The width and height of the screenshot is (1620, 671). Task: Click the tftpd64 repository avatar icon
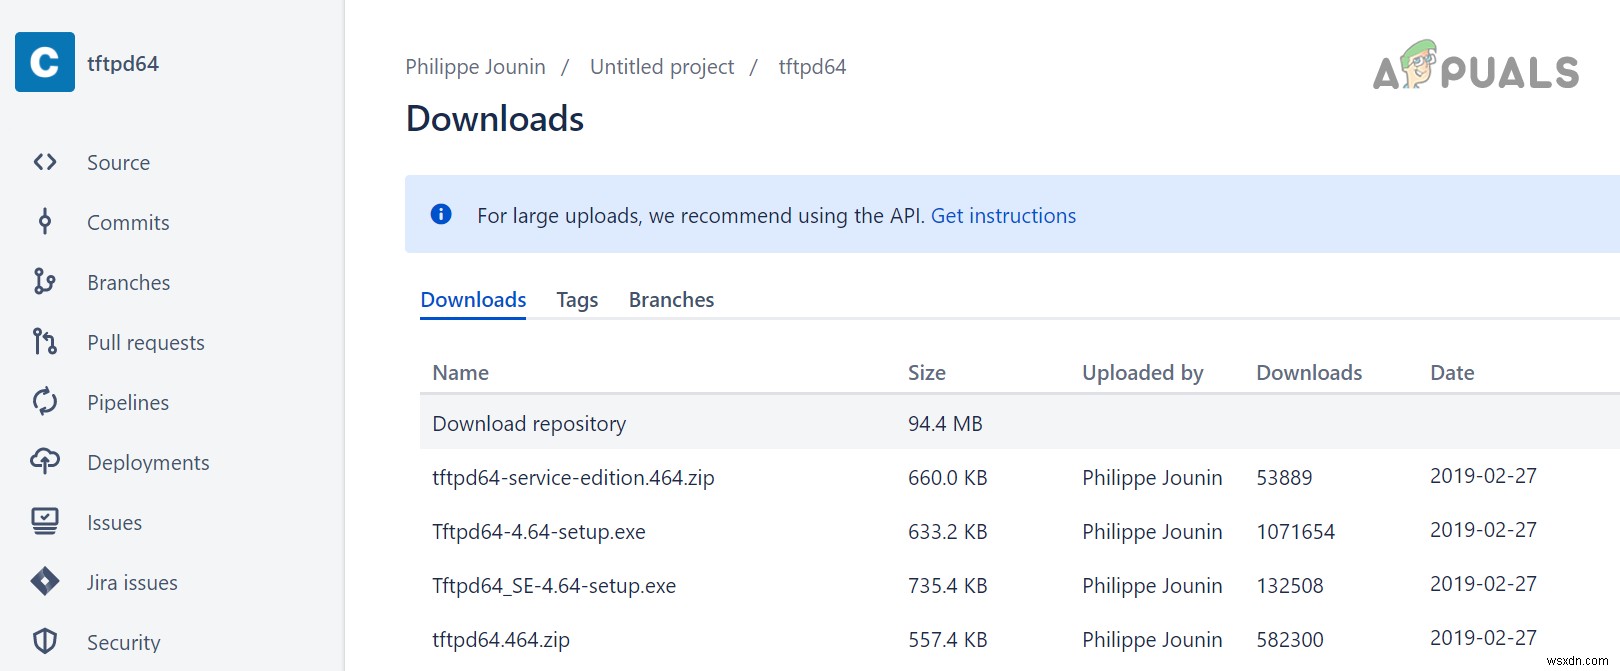pyautogui.click(x=45, y=62)
